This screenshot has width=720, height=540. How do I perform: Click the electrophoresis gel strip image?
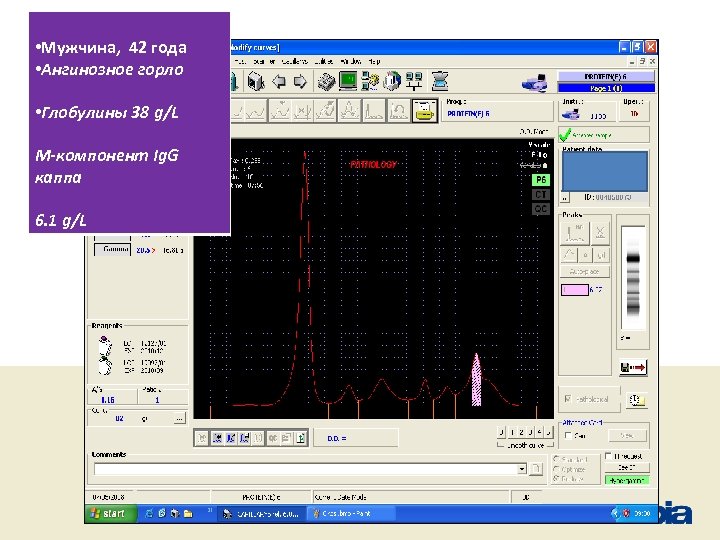(633, 277)
